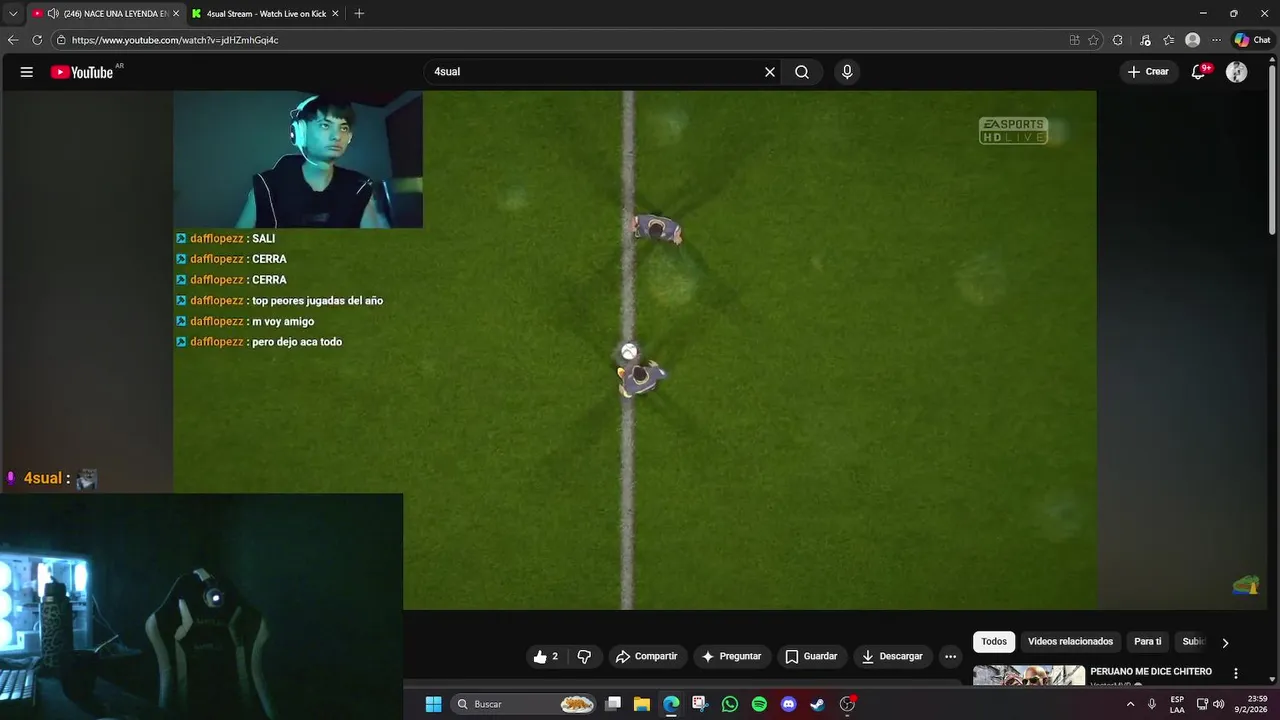This screenshot has width=1280, height=720.
Task: Close the NACE UNA LEYENDA tab
Action: click(x=176, y=14)
